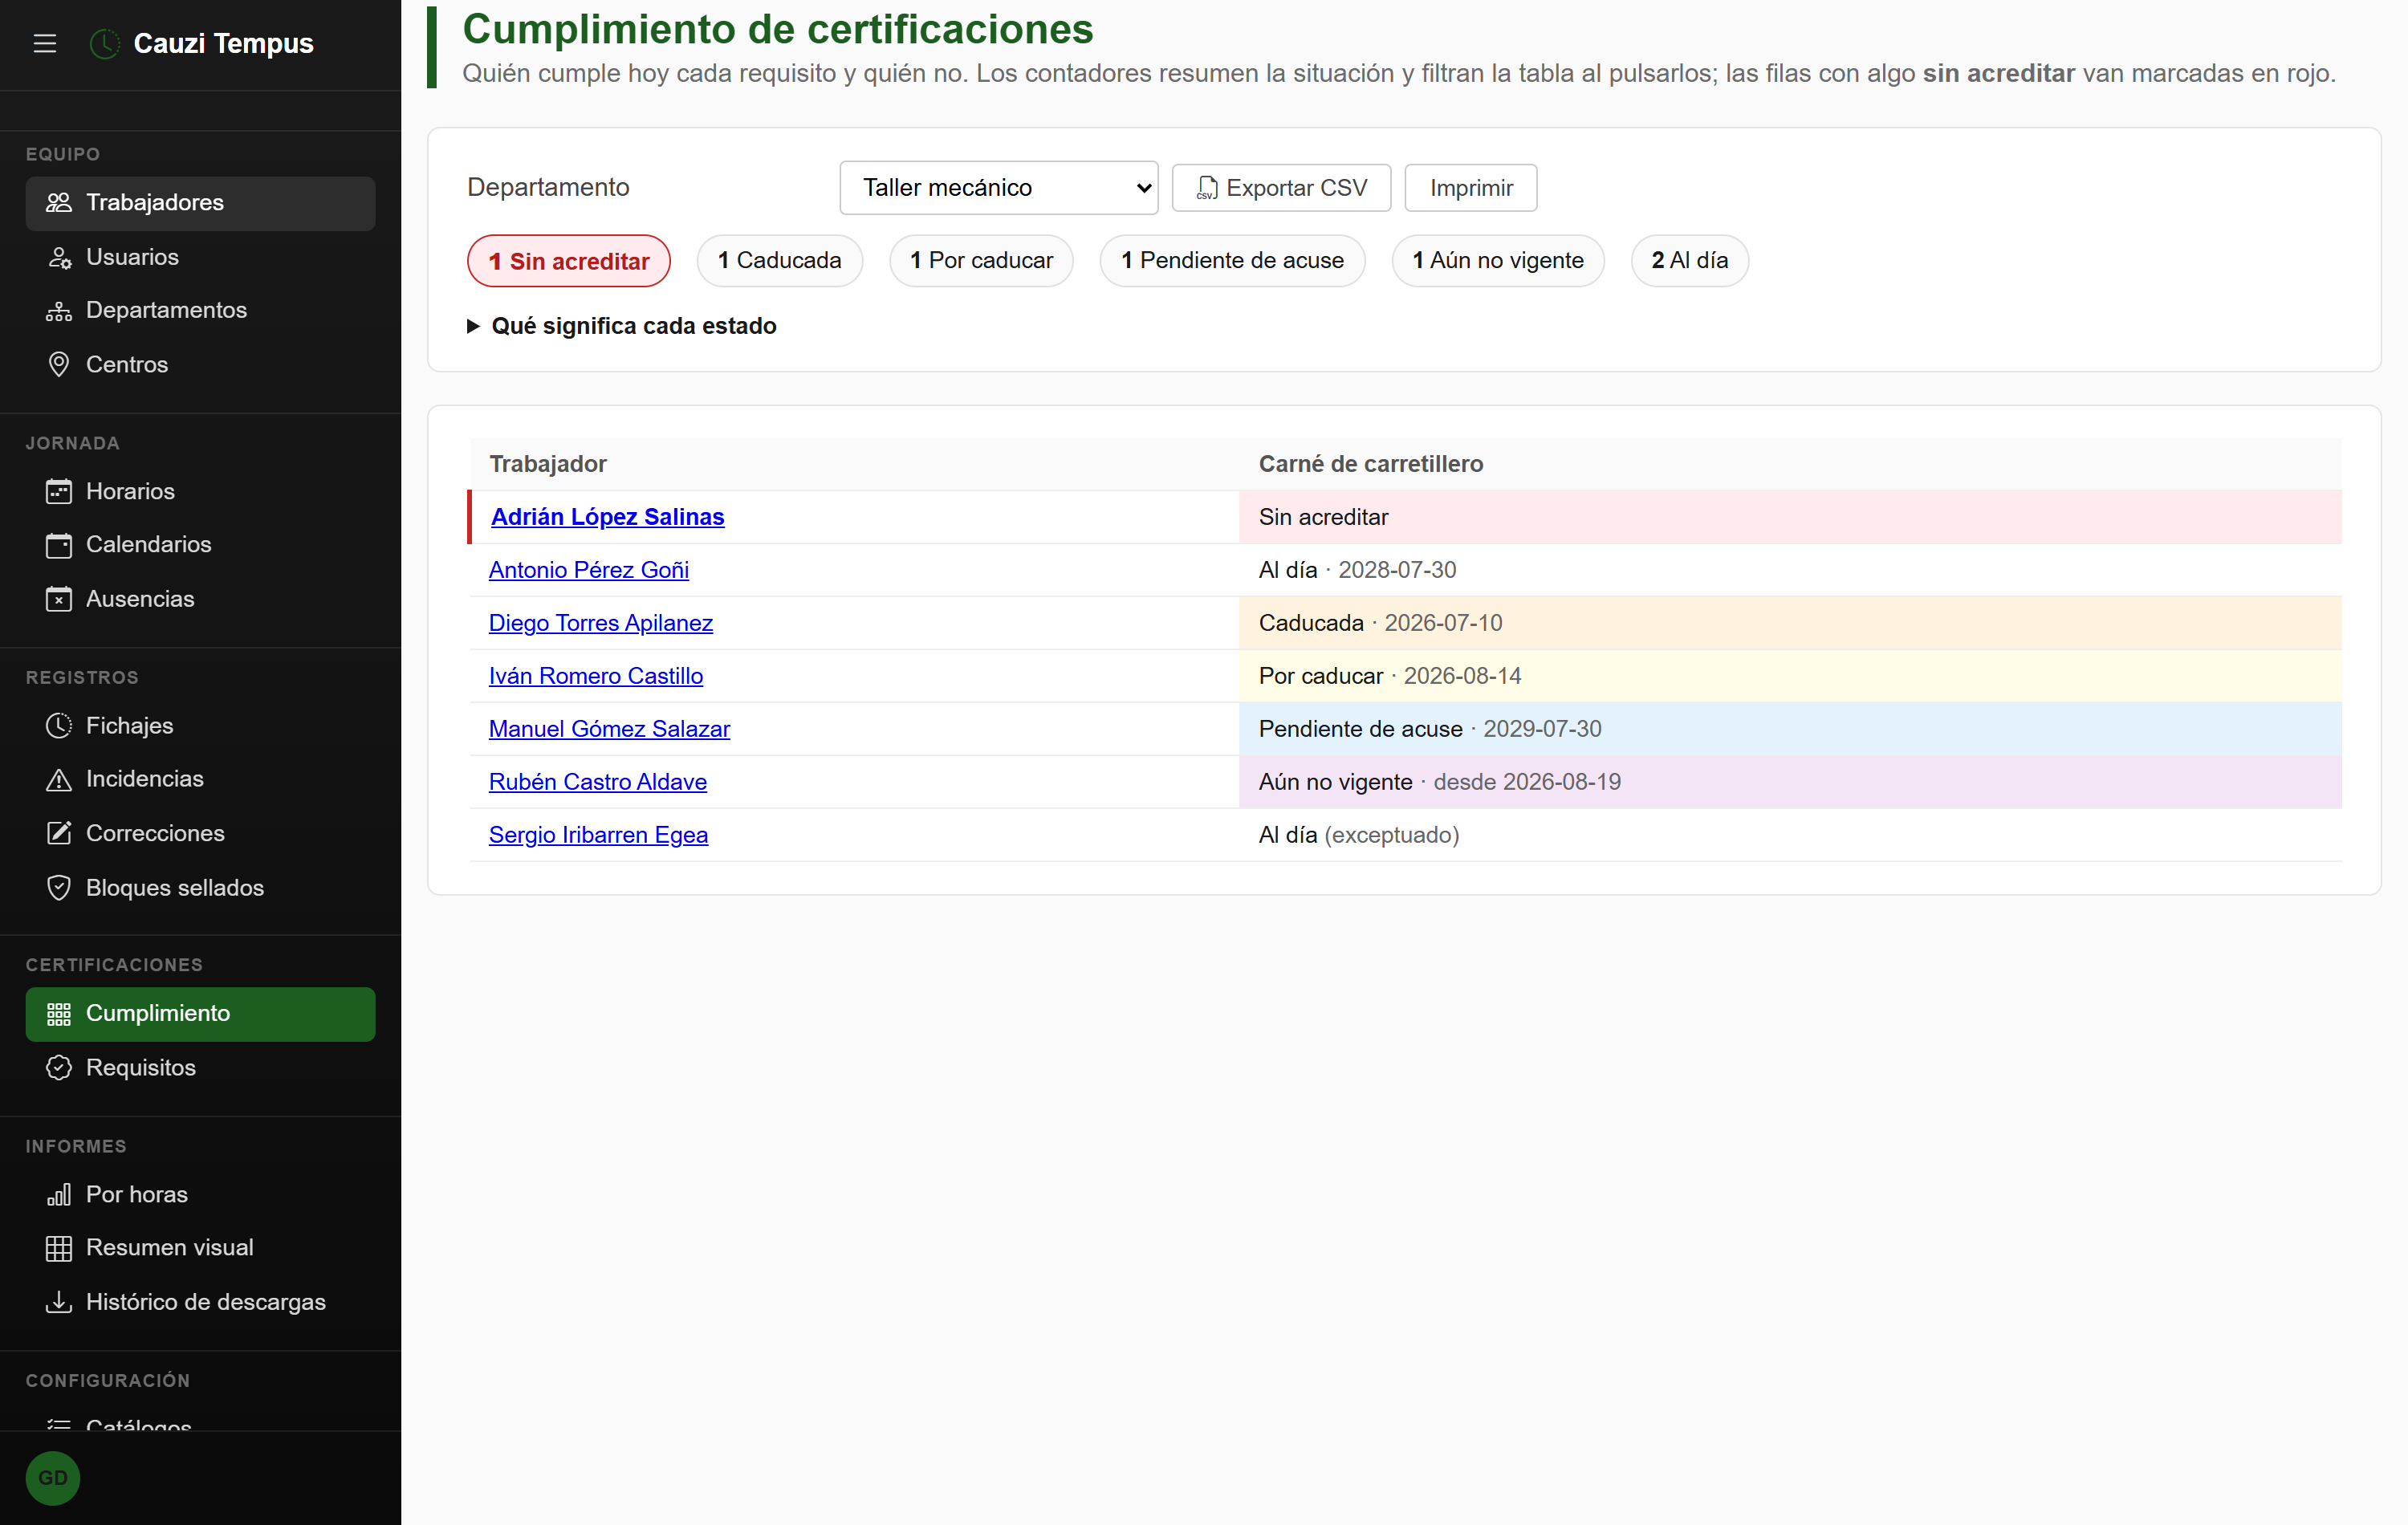The width and height of the screenshot is (2408, 1525).
Task: Click the Exportar CSV button
Action: pyautogui.click(x=1281, y=188)
